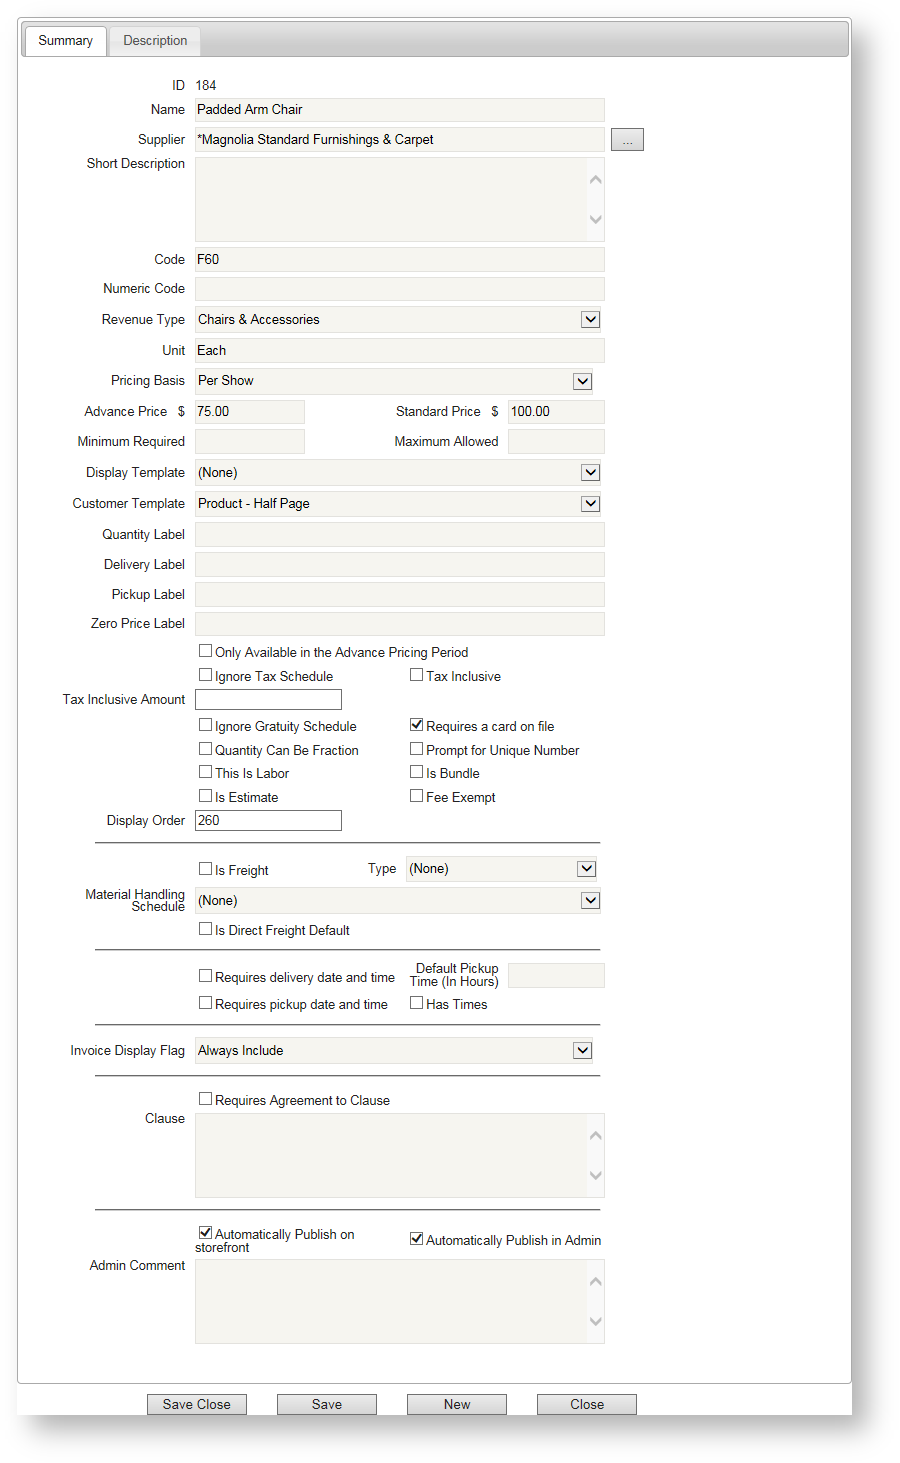Open supplier lookup ellipsis button
Screen dimensions: 900x1463
tap(627, 140)
